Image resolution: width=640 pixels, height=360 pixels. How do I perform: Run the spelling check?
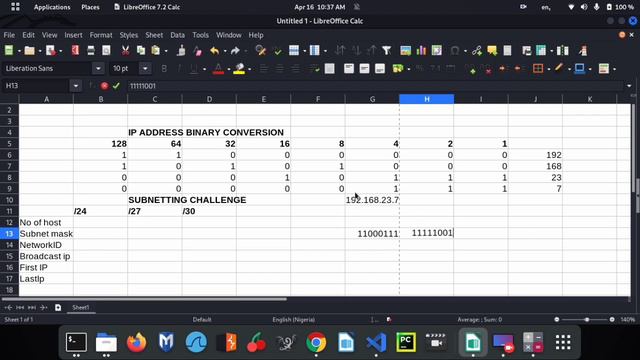pos(278,50)
